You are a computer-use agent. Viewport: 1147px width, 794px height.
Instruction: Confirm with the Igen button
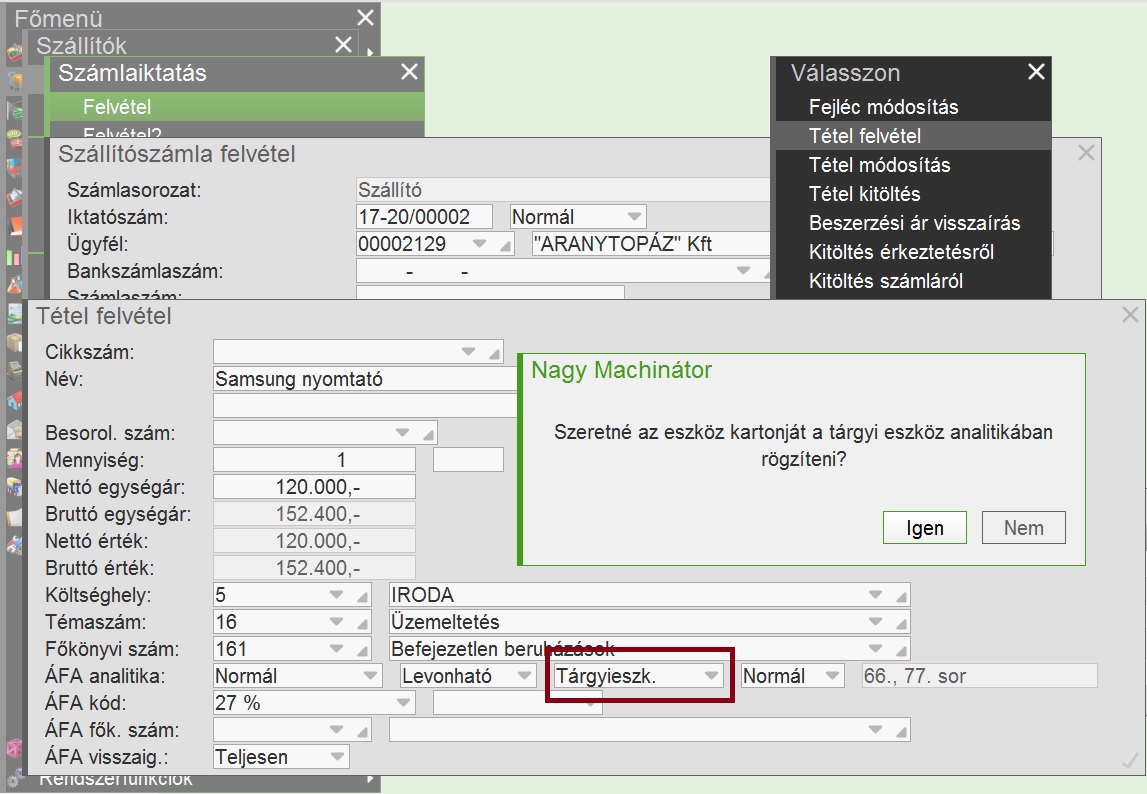pos(925,528)
